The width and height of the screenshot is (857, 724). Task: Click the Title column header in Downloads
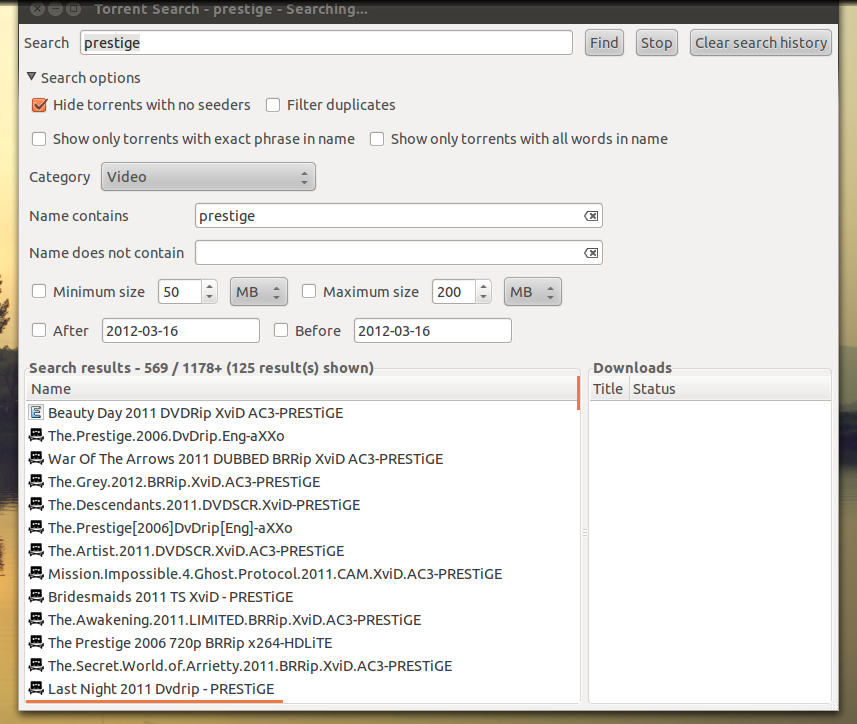point(608,389)
